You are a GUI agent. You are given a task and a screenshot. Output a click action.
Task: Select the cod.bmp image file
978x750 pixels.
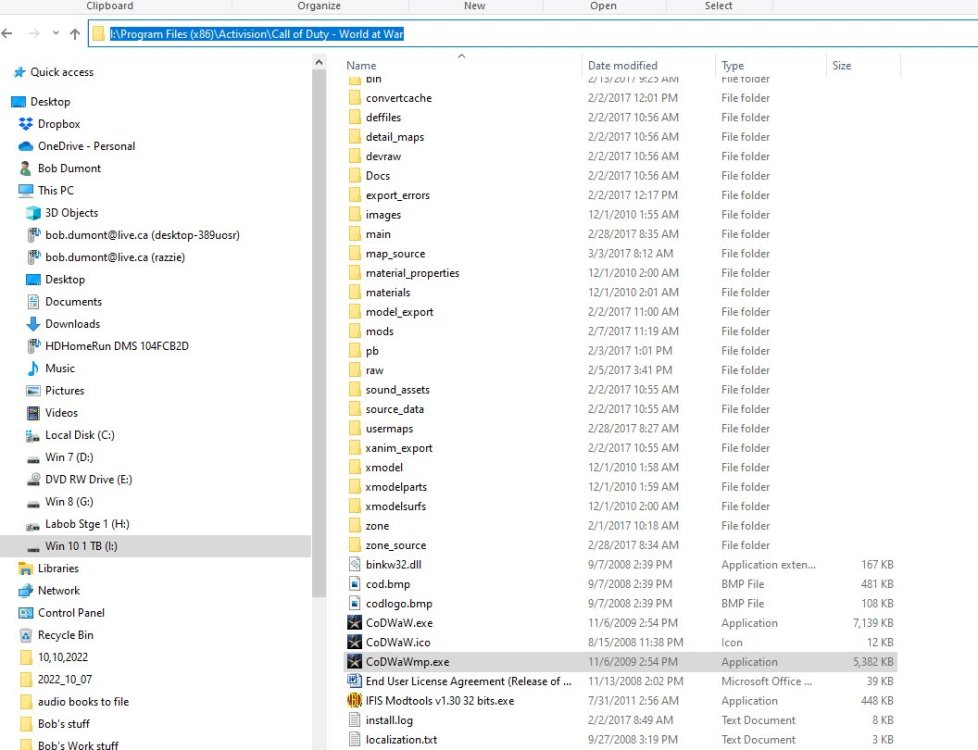388,583
